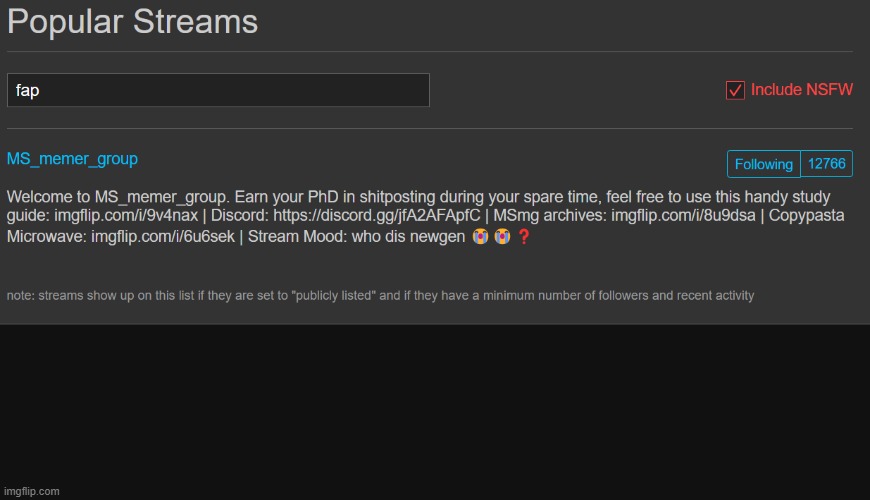Click the Popular Streams heading
Viewport: 870px width, 500px height.
pos(132,22)
